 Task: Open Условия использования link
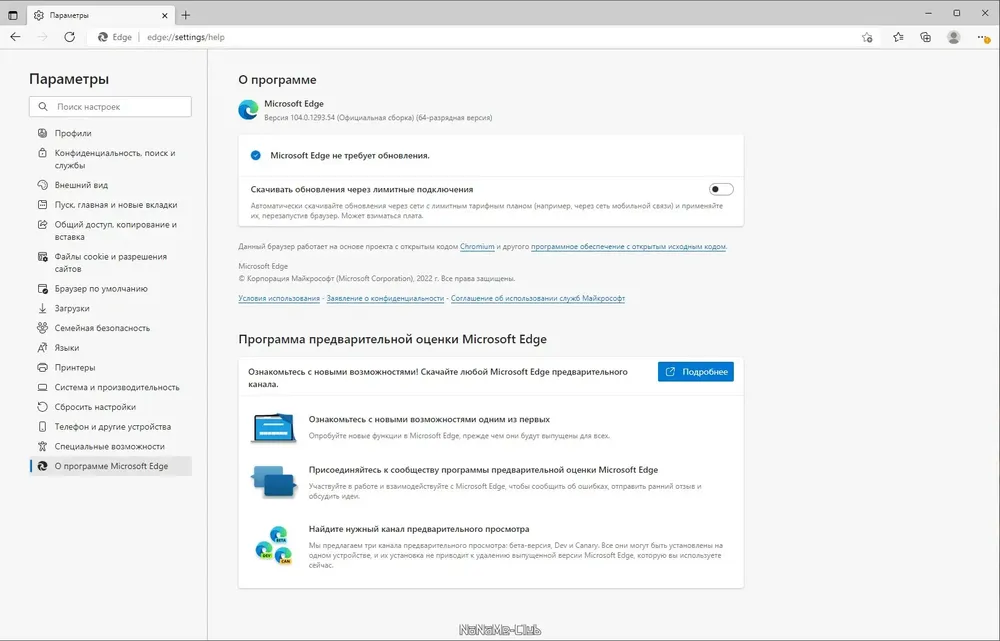click(x=279, y=298)
